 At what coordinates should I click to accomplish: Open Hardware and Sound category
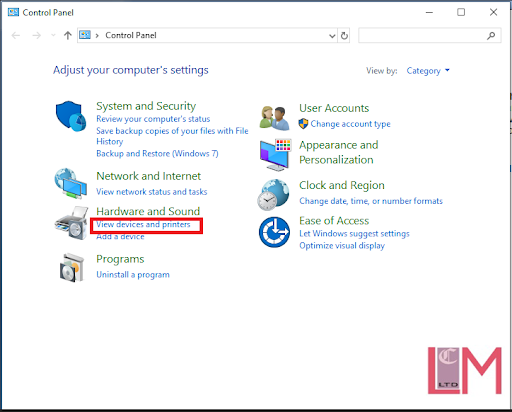(x=148, y=211)
